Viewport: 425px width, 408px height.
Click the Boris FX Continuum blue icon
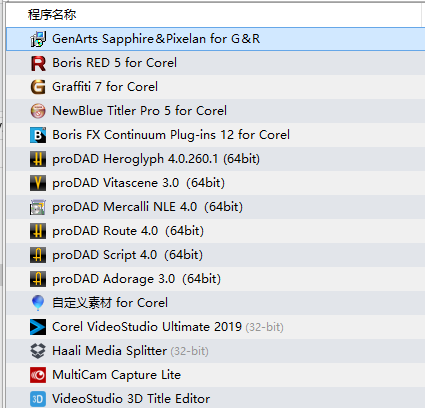pyautogui.click(x=38, y=135)
